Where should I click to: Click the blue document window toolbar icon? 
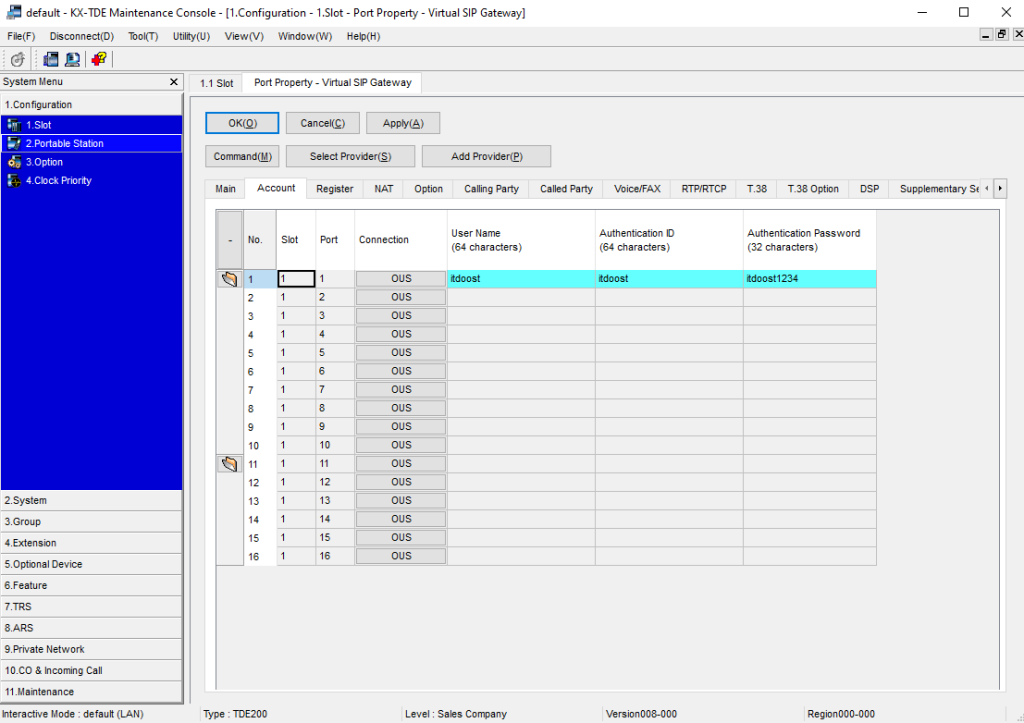[51, 59]
